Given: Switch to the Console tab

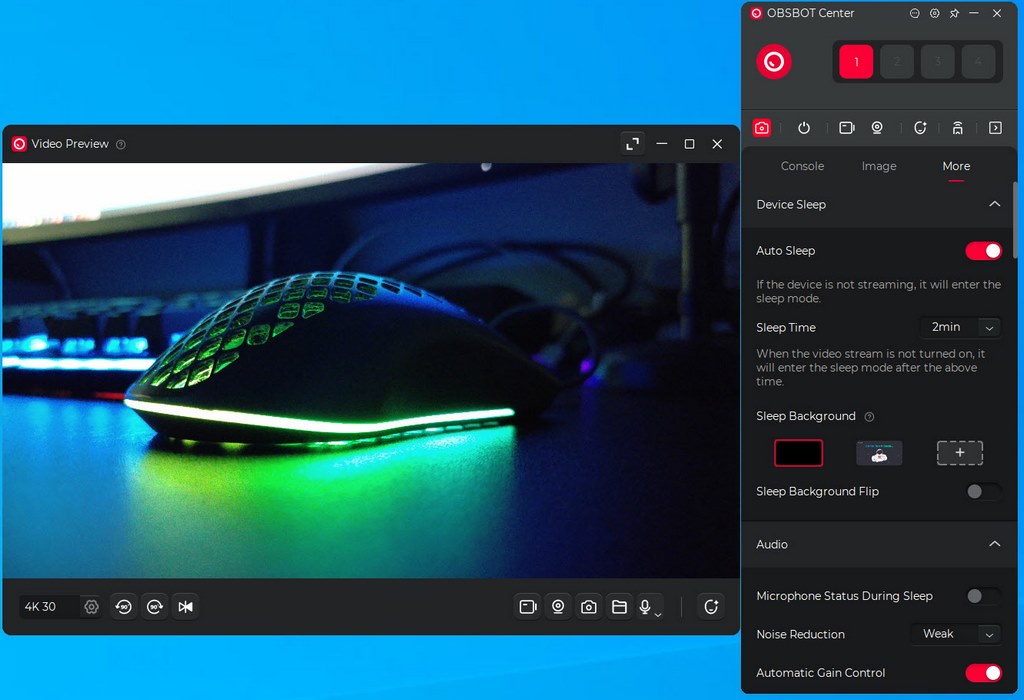Looking at the screenshot, I should tap(802, 166).
